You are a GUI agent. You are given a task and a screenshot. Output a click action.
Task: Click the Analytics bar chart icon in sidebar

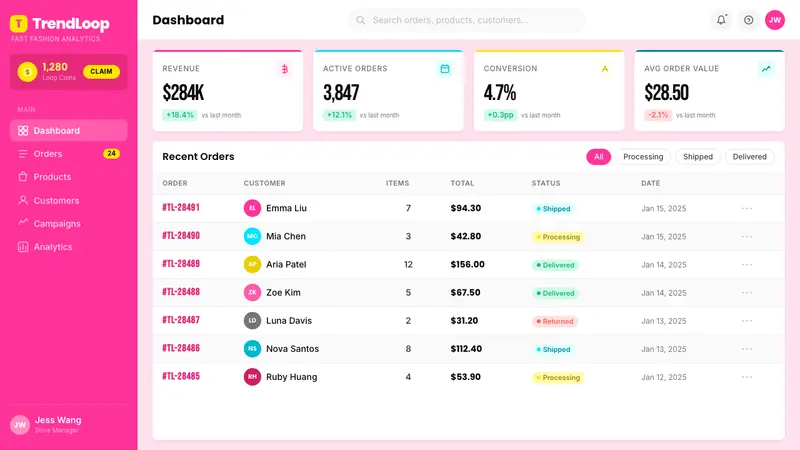(23, 247)
